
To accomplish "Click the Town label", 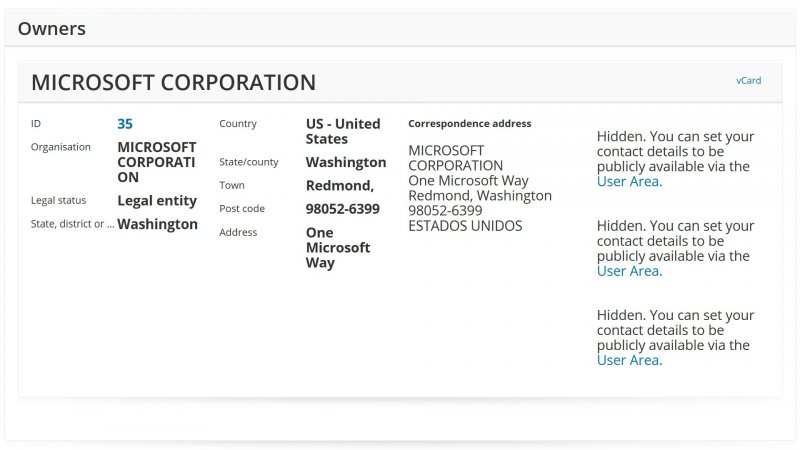I will pos(232,185).
